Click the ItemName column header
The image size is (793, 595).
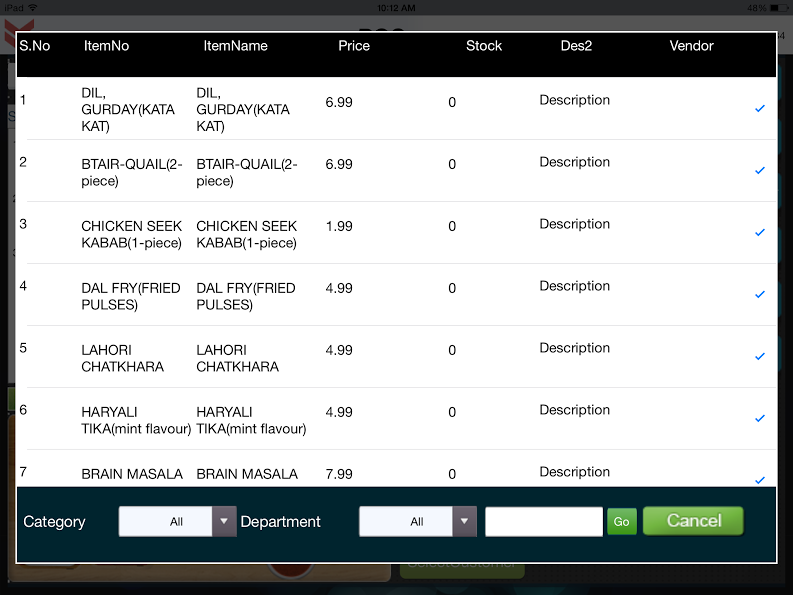tap(236, 46)
